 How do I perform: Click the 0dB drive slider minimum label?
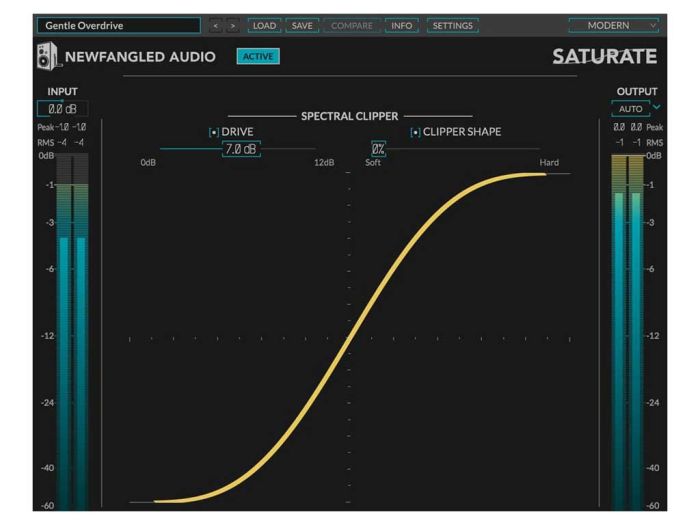148,162
